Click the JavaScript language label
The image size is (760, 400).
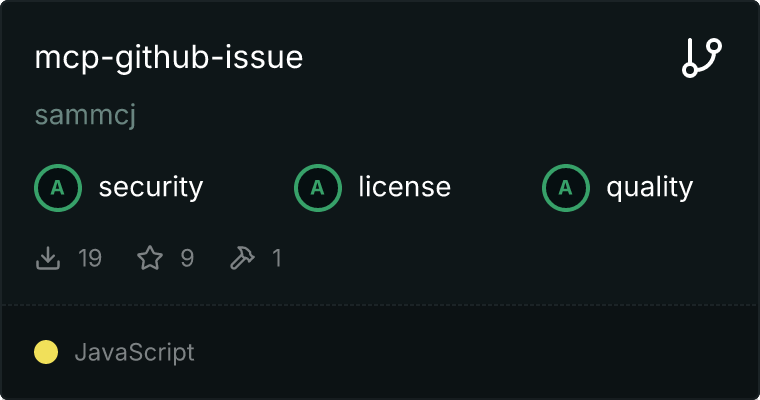[135, 352]
